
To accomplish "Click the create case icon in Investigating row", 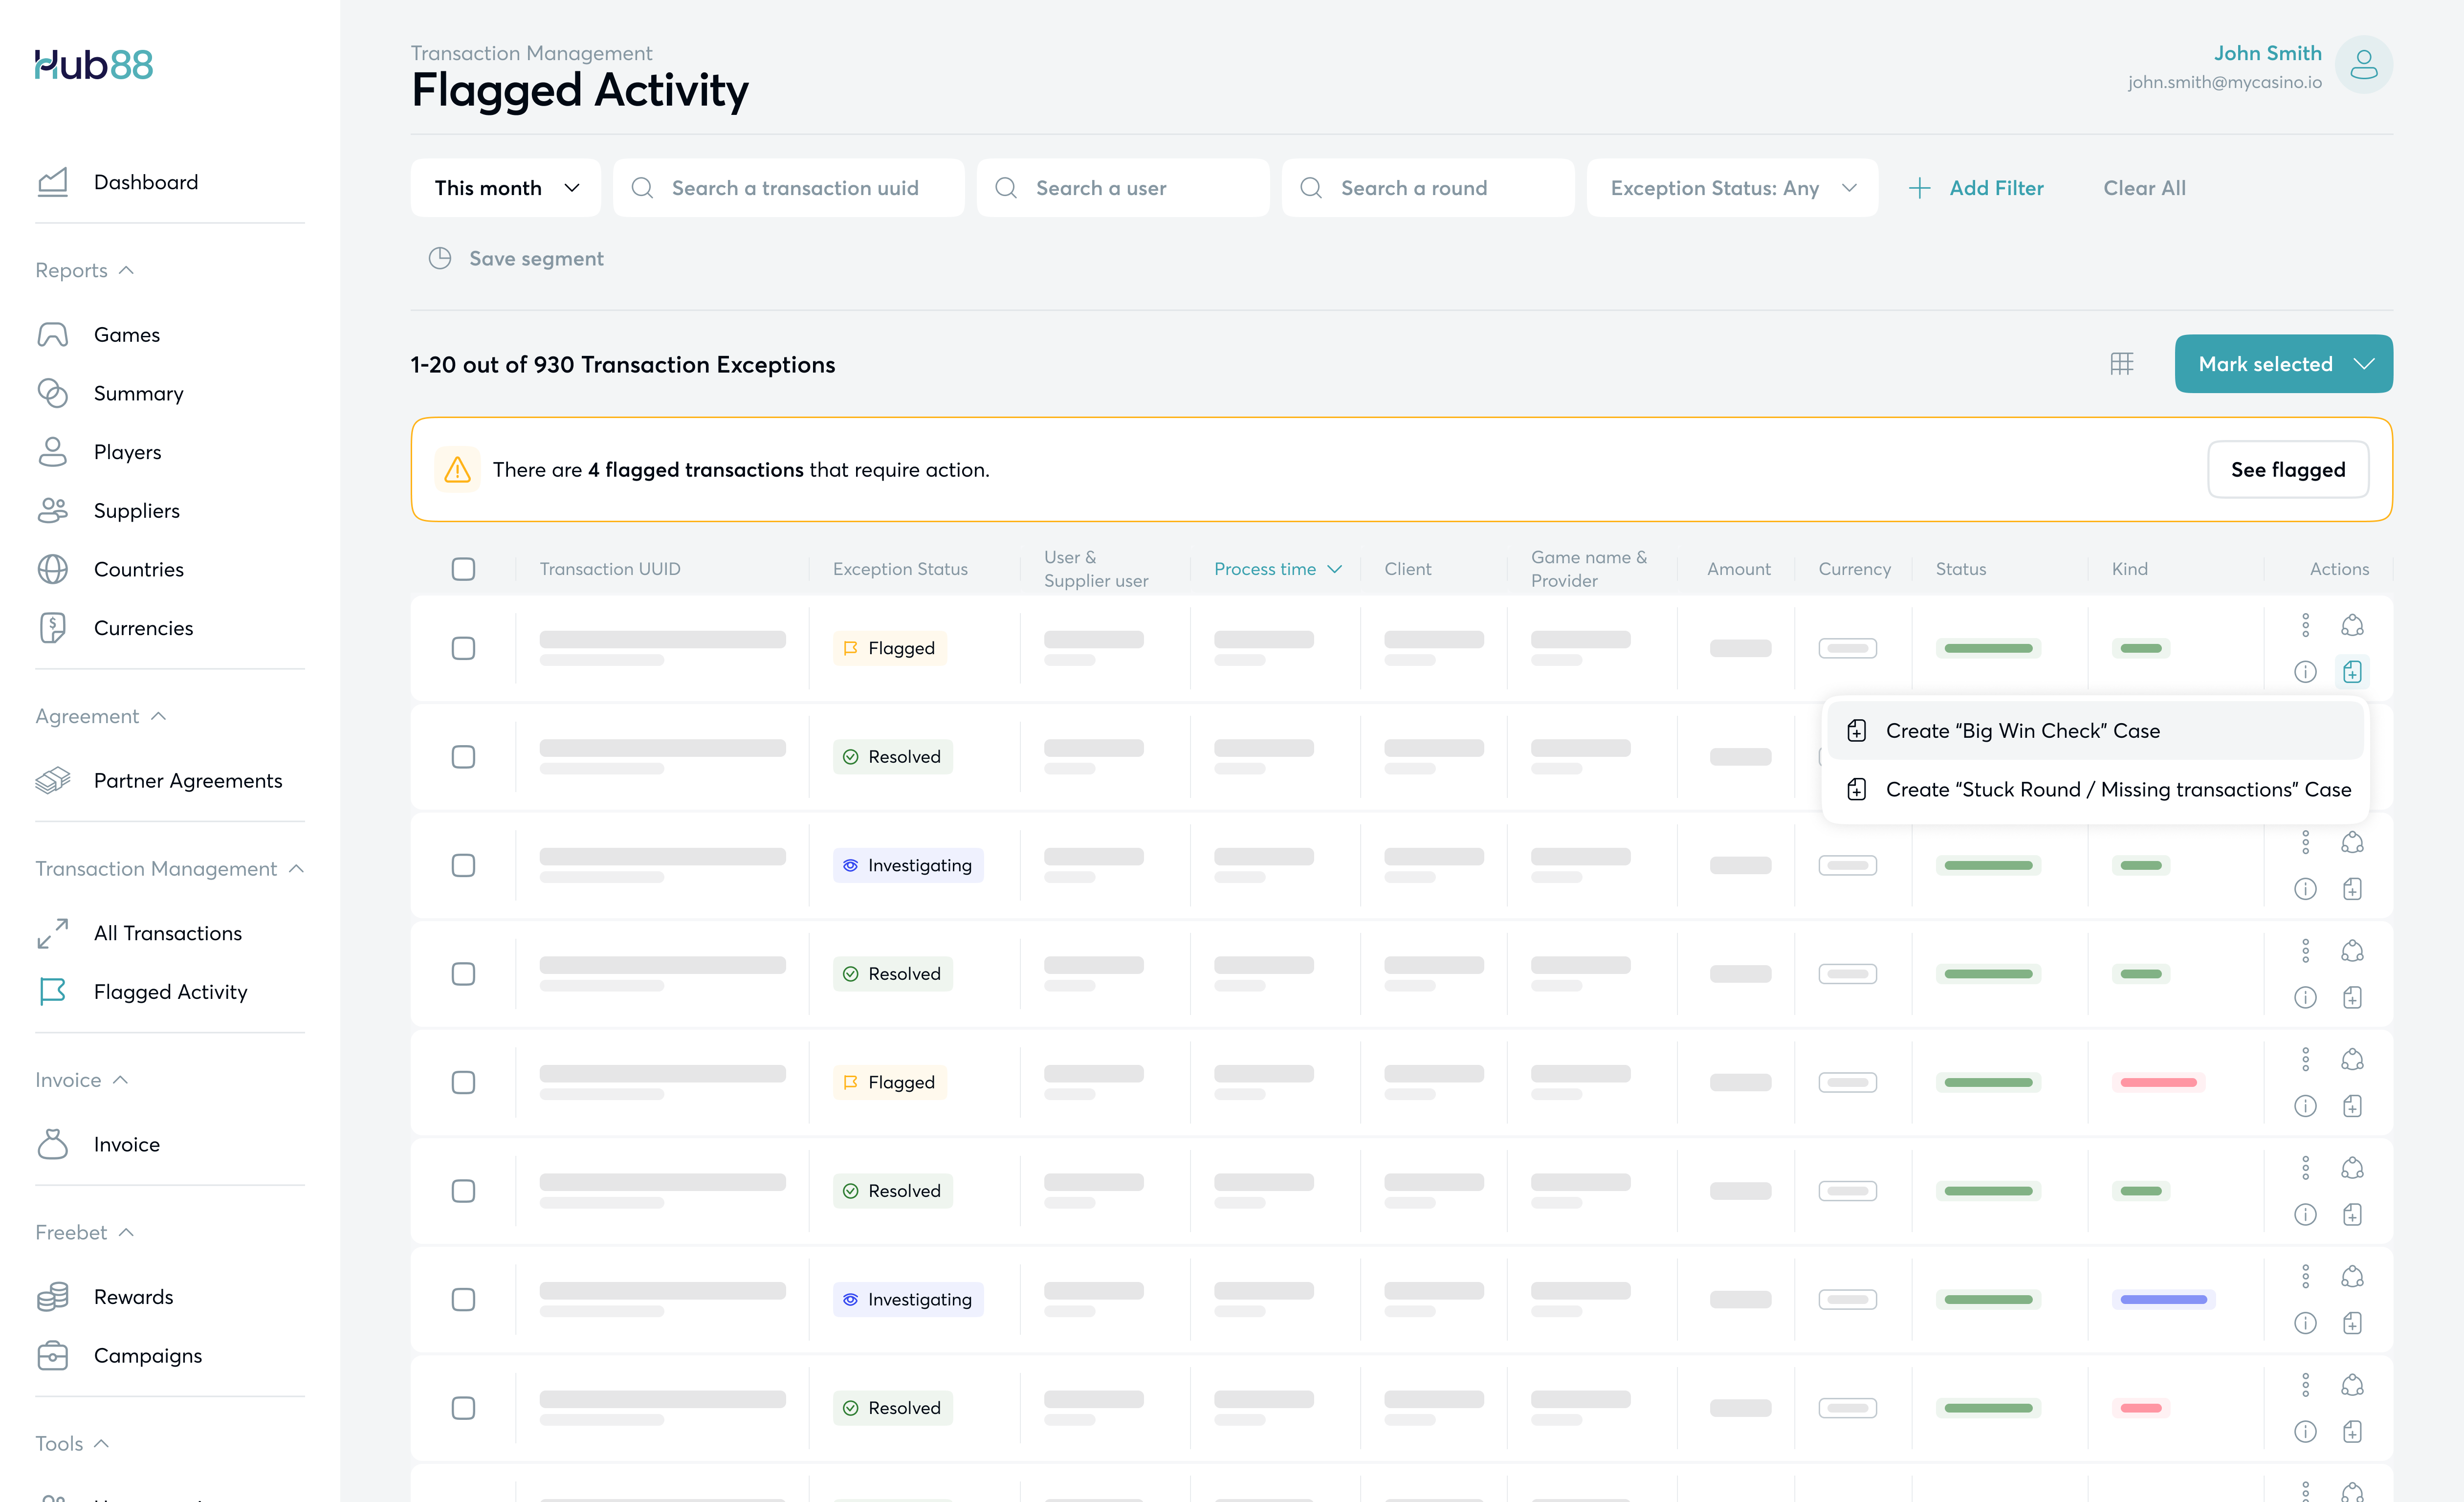I will point(2352,889).
